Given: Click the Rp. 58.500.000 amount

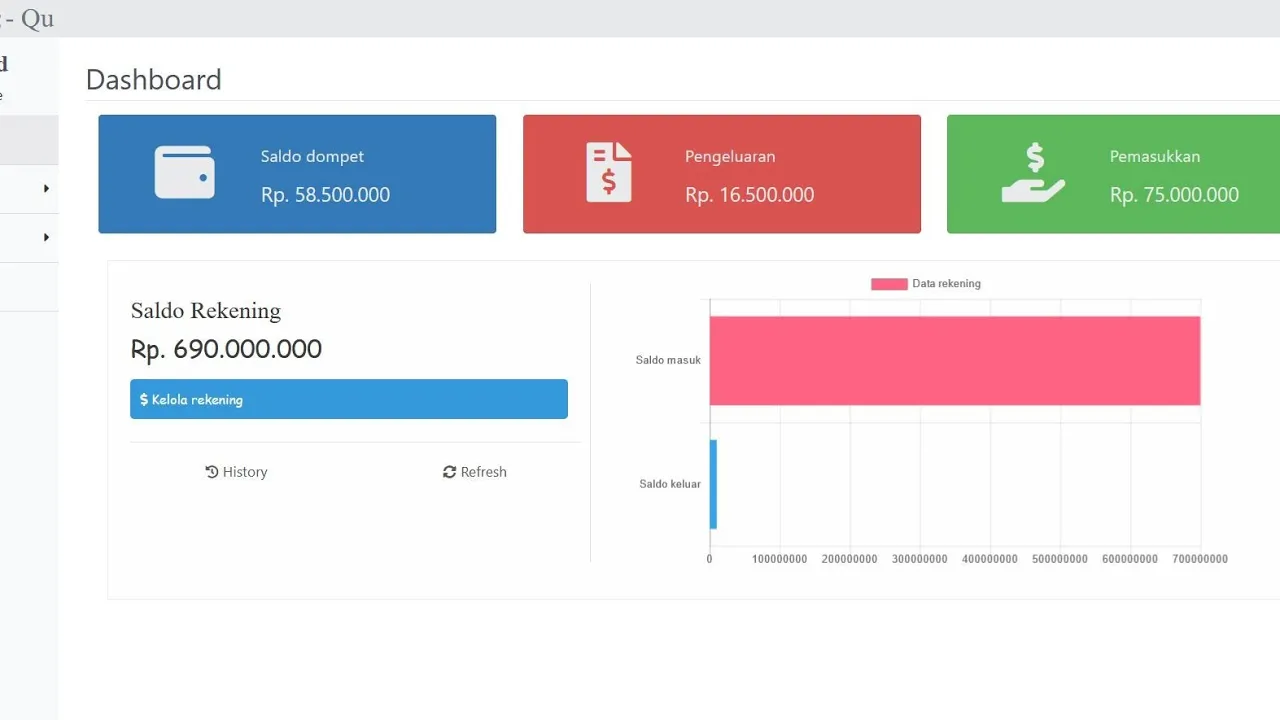Looking at the screenshot, I should pos(325,195).
